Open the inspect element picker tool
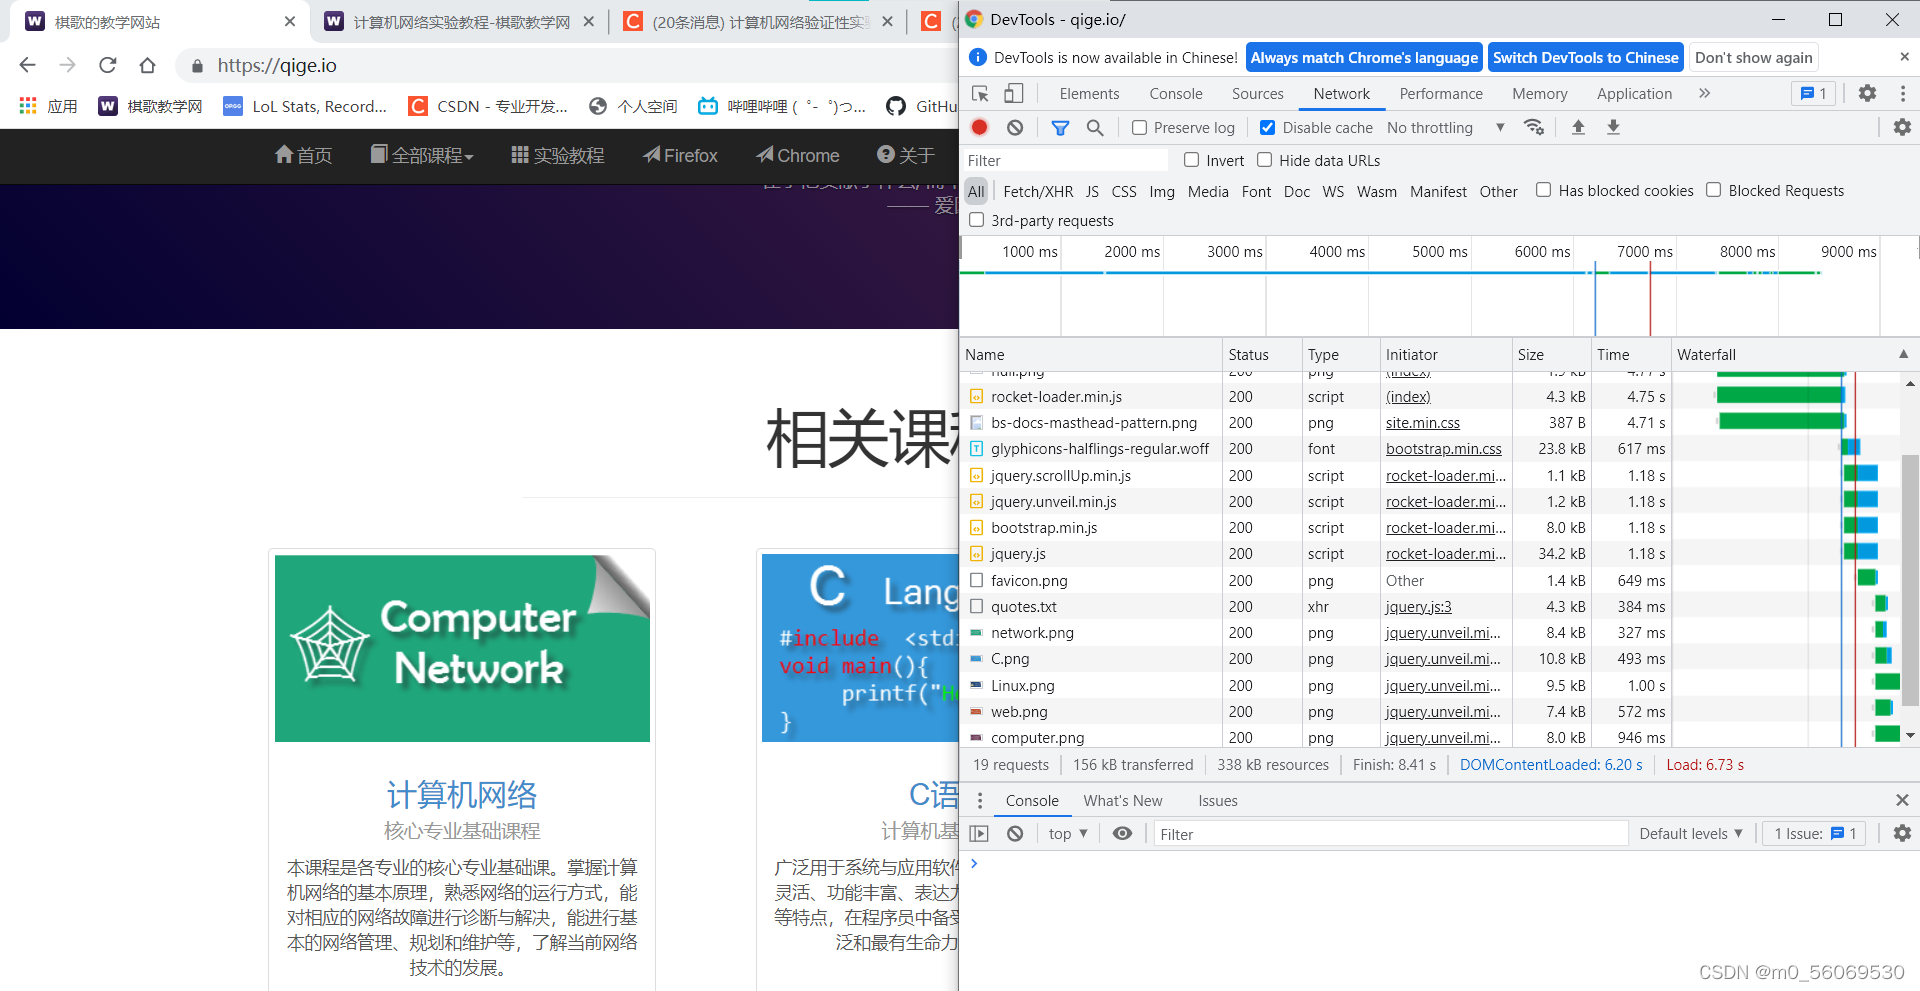The height and width of the screenshot is (991, 1920). click(980, 93)
